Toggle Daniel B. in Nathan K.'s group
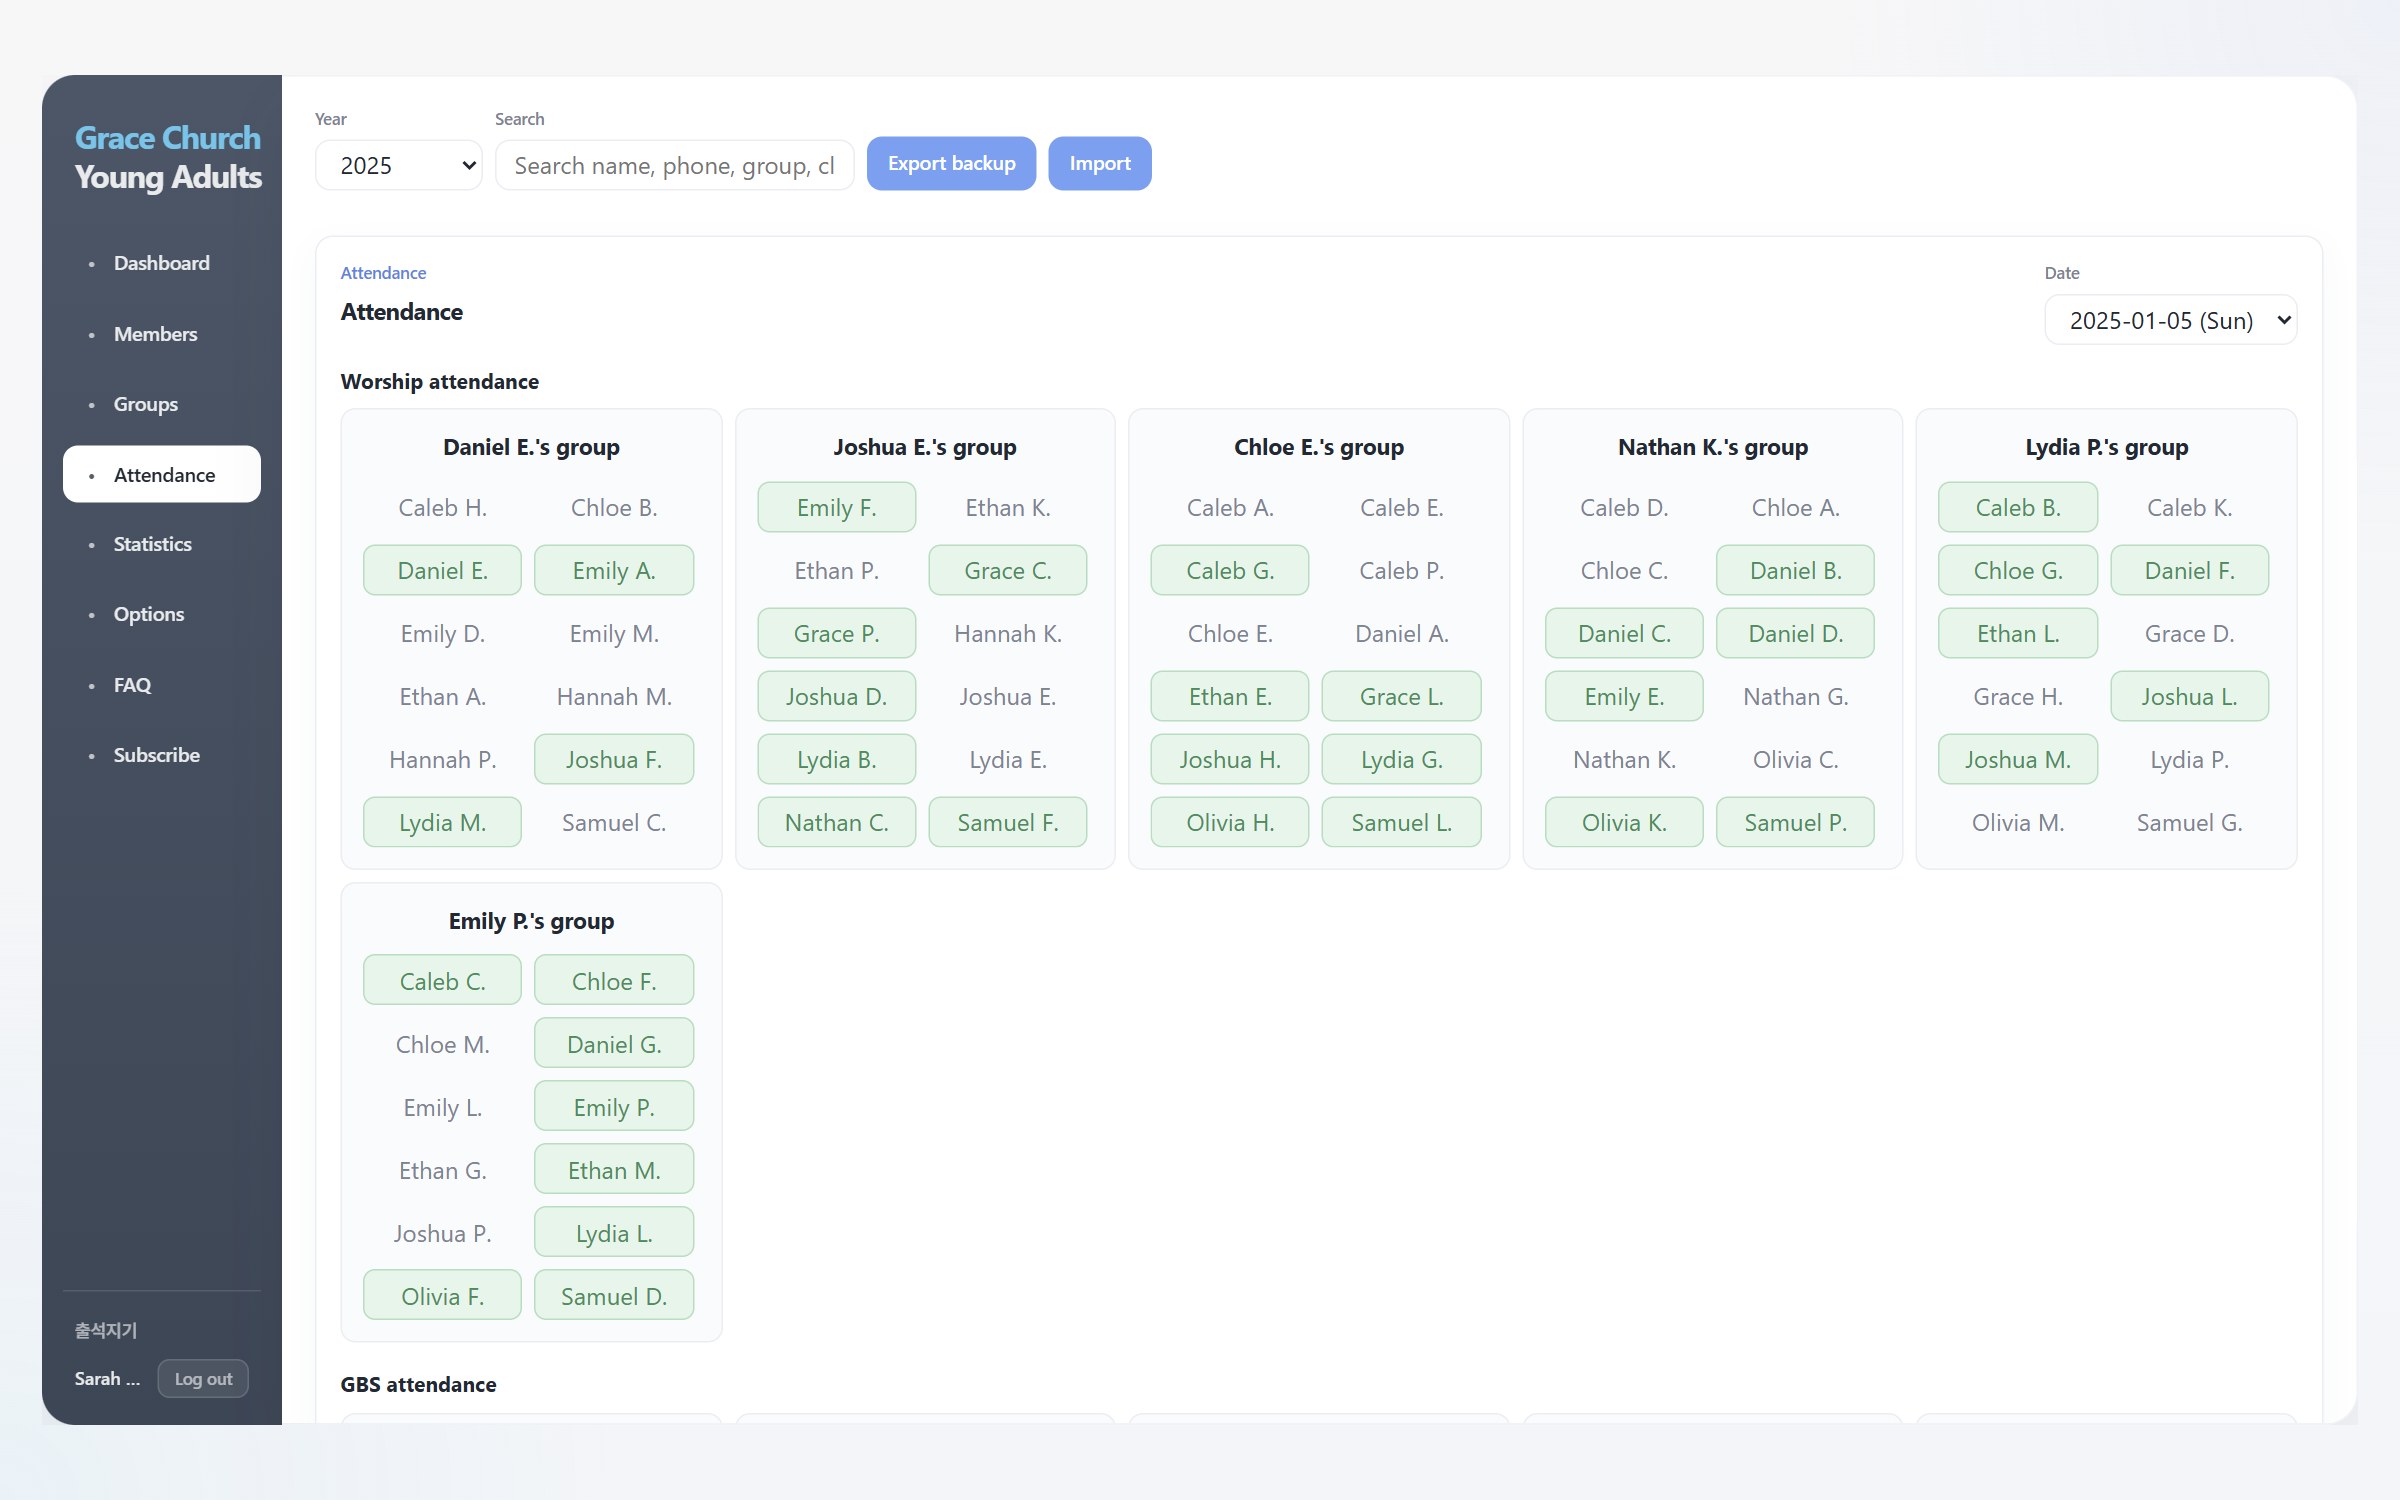The image size is (2400, 1500). [x=1795, y=571]
